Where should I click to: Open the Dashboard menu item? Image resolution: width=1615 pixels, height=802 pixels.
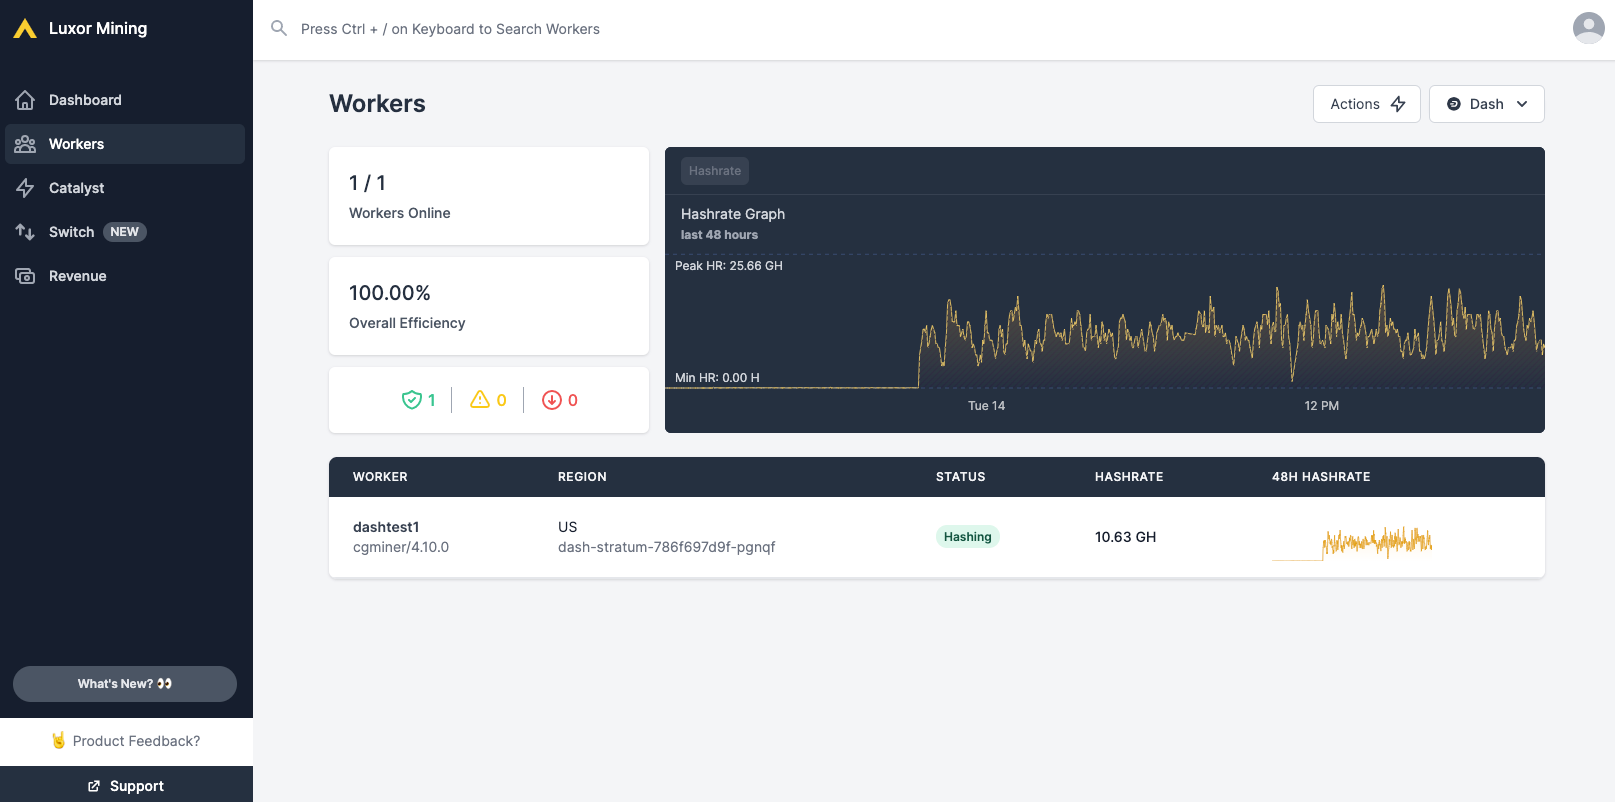click(125, 100)
